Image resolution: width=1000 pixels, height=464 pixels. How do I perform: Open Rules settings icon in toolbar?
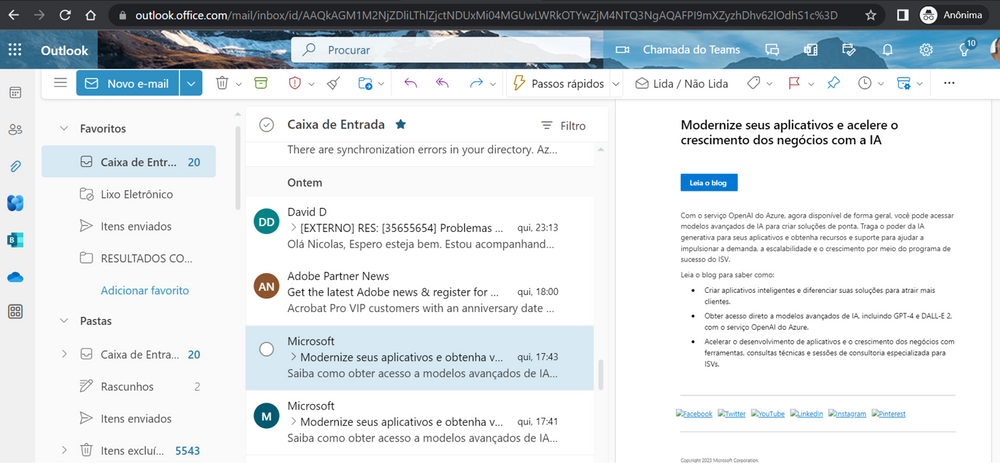click(904, 83)
